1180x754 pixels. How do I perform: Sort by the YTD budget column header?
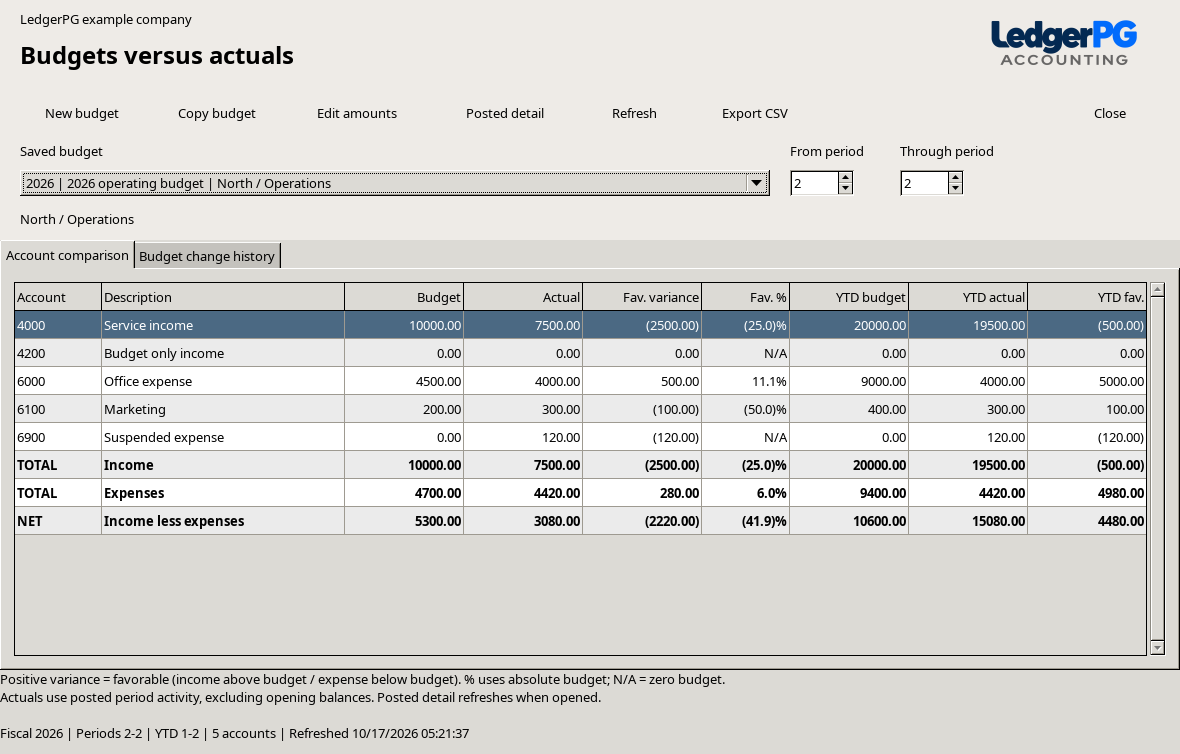click(x=849, y=297)
